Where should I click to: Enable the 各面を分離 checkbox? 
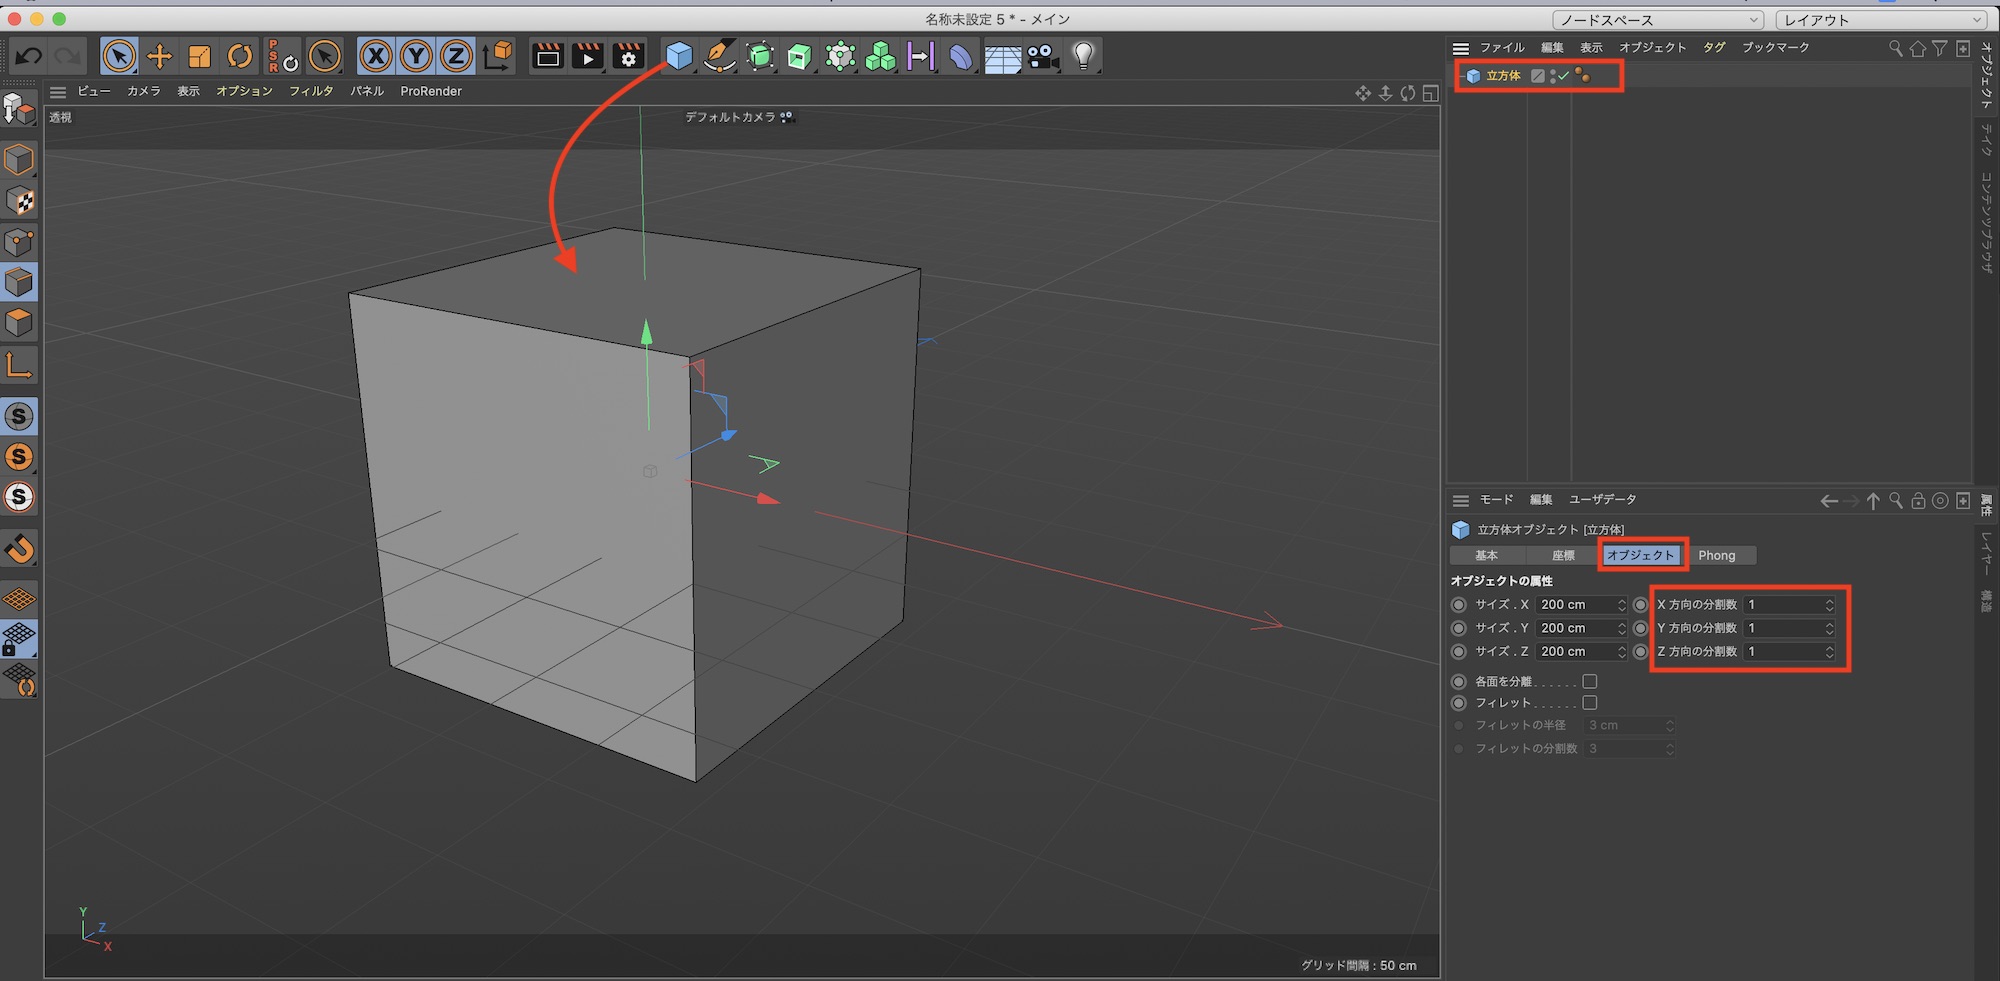pos(1590,681)
